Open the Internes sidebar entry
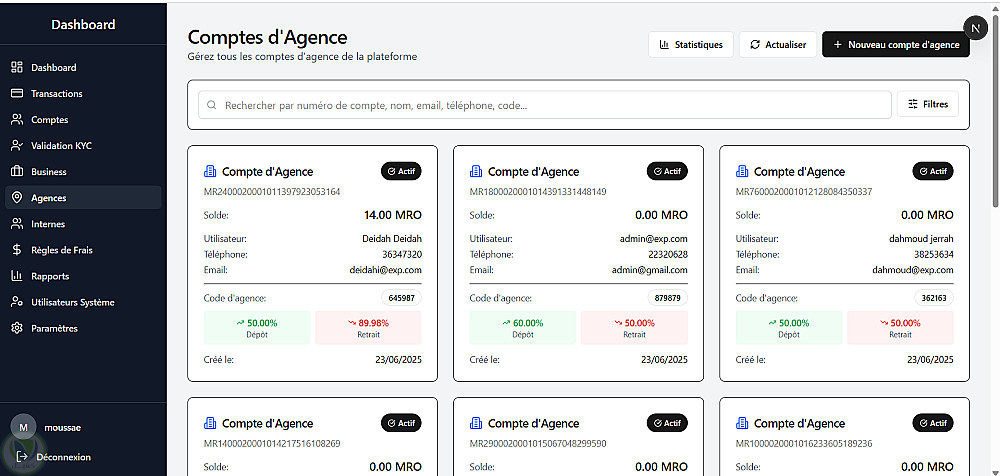This screenshot has height=476, width=1000. [48, 224]
